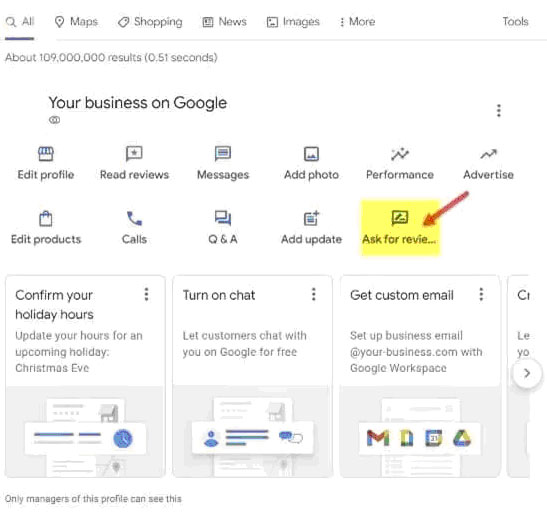Click the visibility eye icon under business title

[54, 120]
